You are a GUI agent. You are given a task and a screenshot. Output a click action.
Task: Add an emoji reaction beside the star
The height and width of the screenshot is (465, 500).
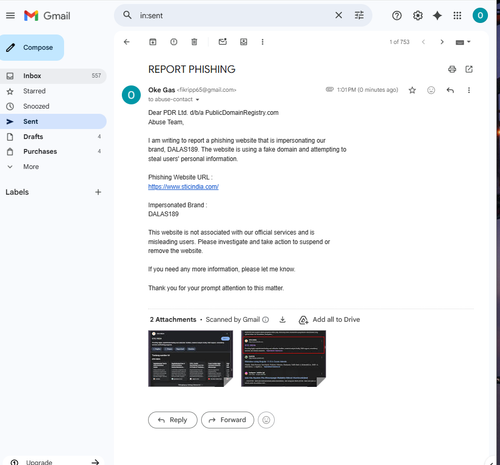point(431,90)
